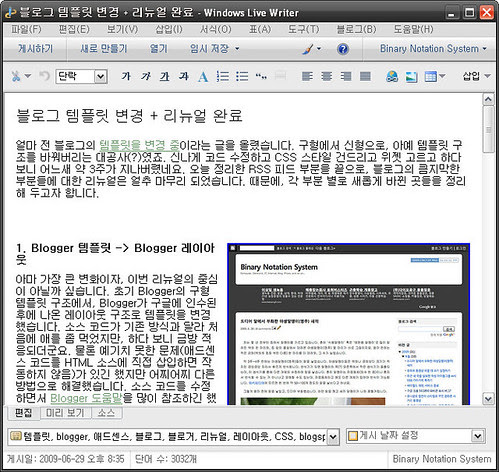This screenshot has height=472, width=499.
Task: Apply blockquote formatting icon
Action: (261, 76)
